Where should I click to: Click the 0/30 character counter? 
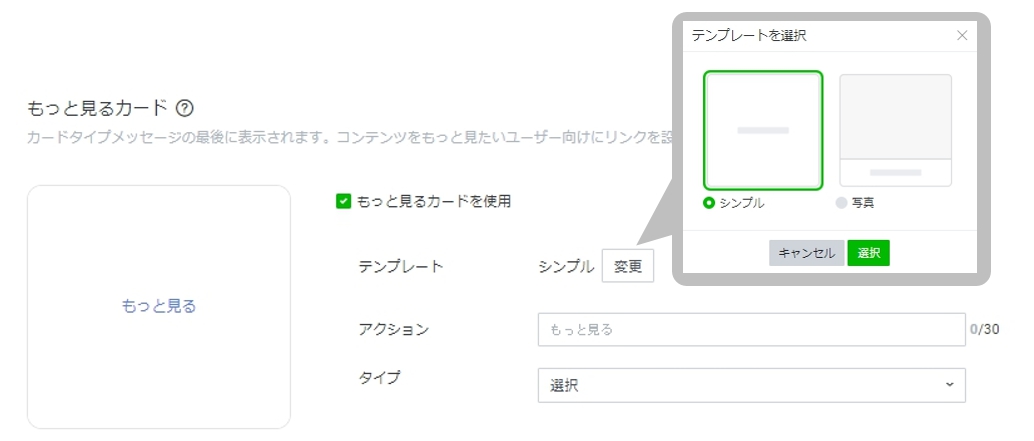984,329
